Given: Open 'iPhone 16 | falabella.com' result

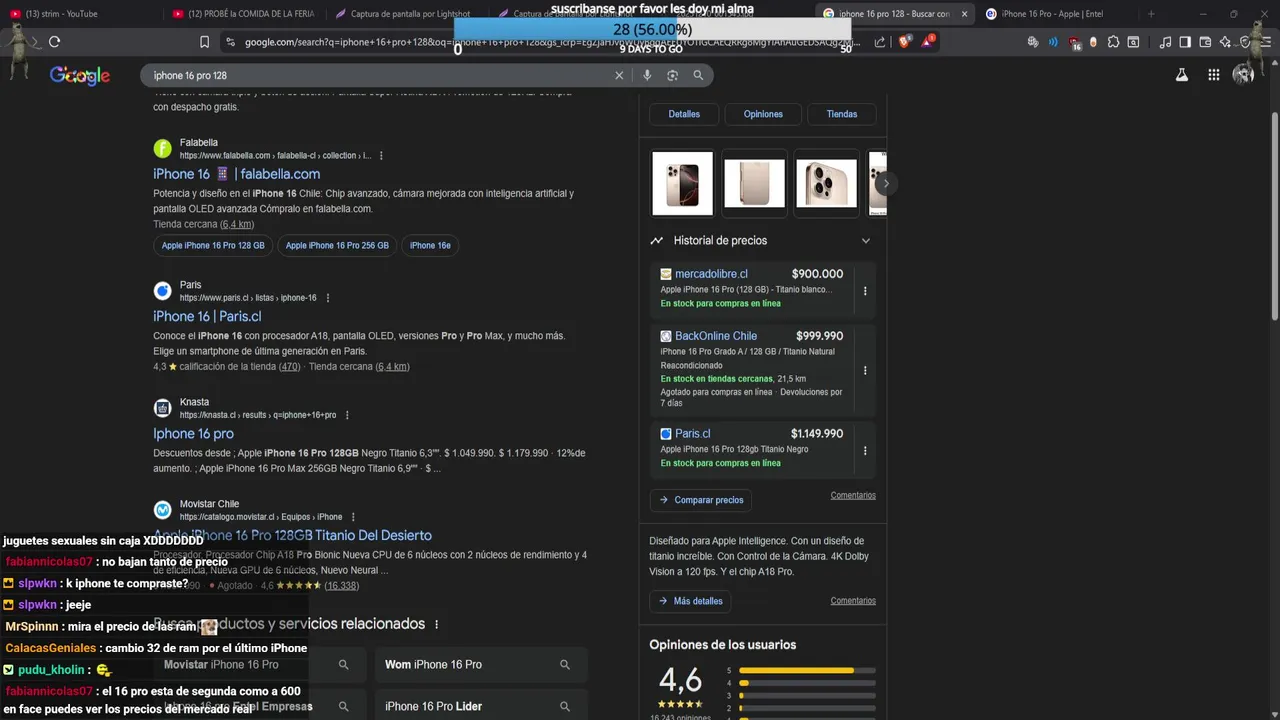Looking at the screenshot, I should click(x=236, y=174).
